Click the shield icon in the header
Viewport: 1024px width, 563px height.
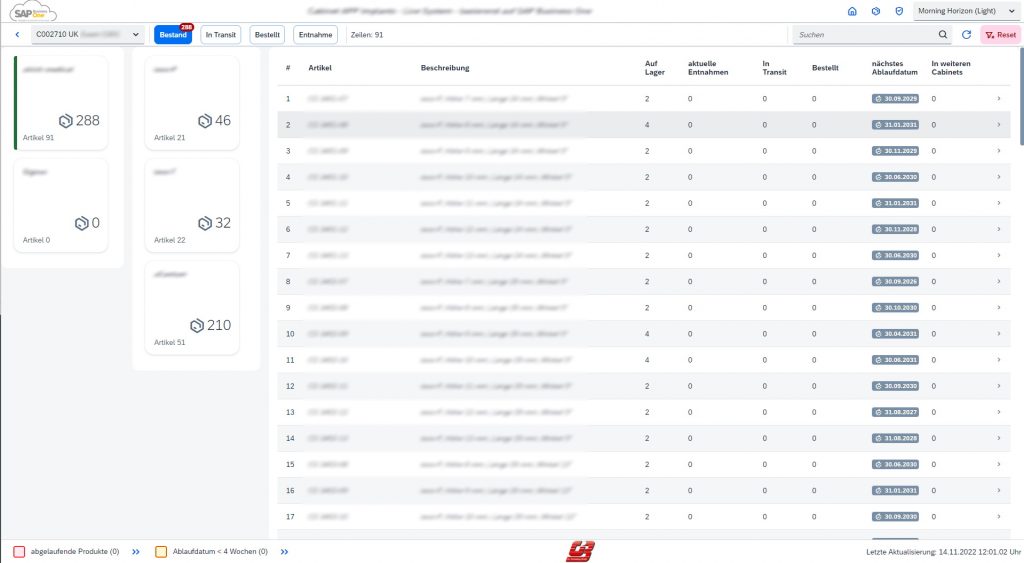pyautogui.click(x=899, y=11)
